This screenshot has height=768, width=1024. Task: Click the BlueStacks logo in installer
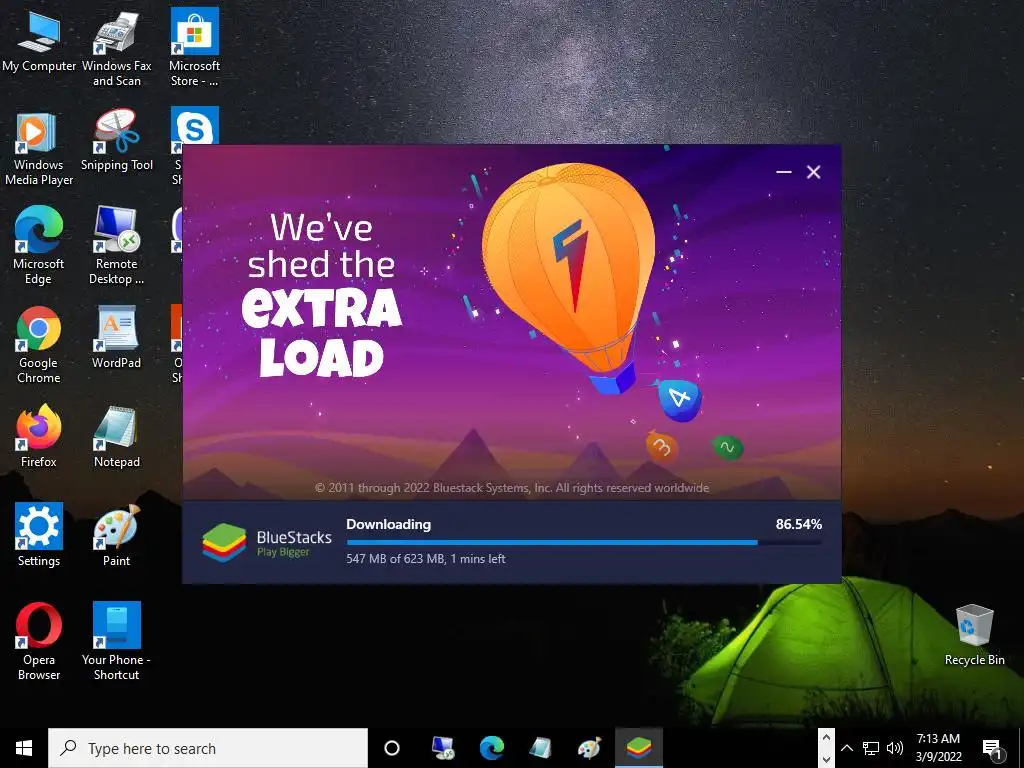(x=224, y=543)
